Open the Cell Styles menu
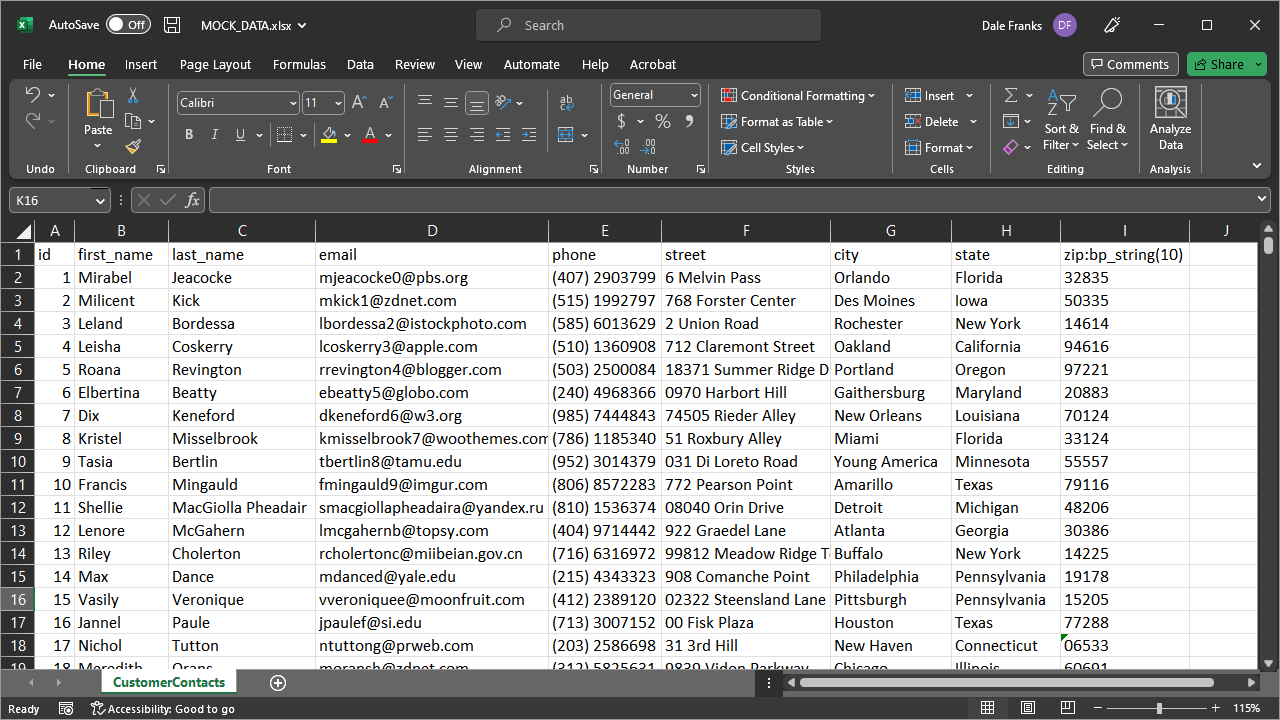Screen dimensions: 1280x720 coord(763,147)
